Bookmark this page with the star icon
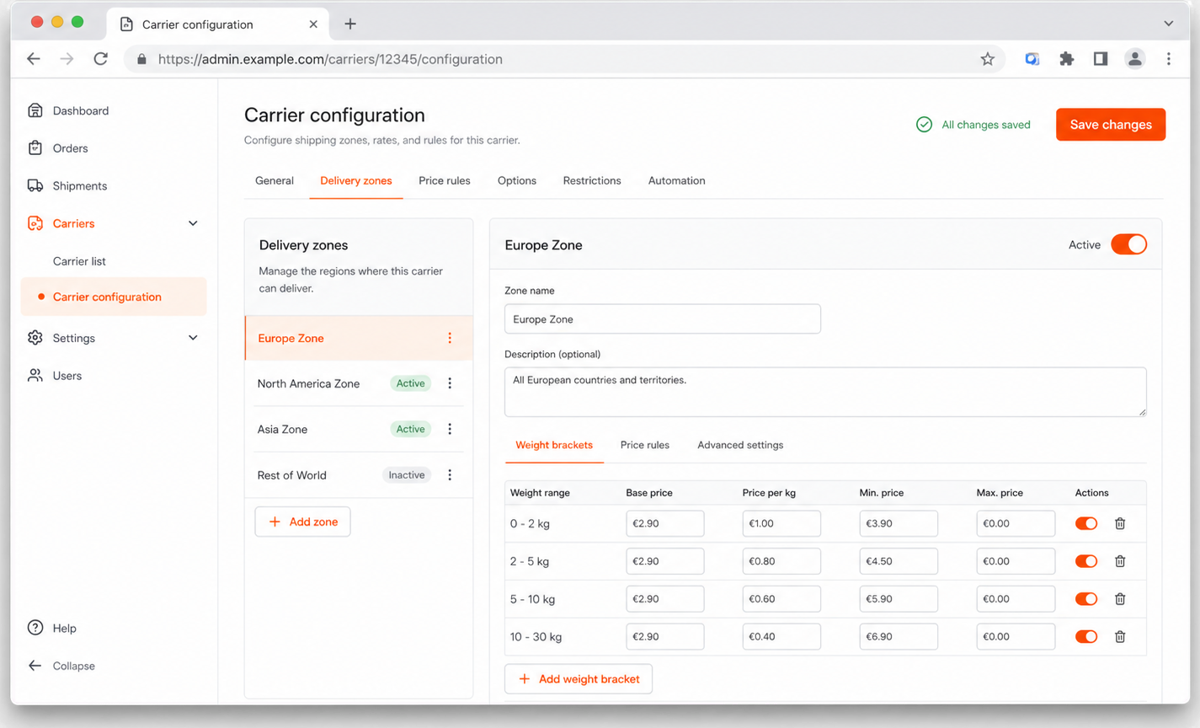The width and height of the screenshot is (1200, 728). pos(987,59)
